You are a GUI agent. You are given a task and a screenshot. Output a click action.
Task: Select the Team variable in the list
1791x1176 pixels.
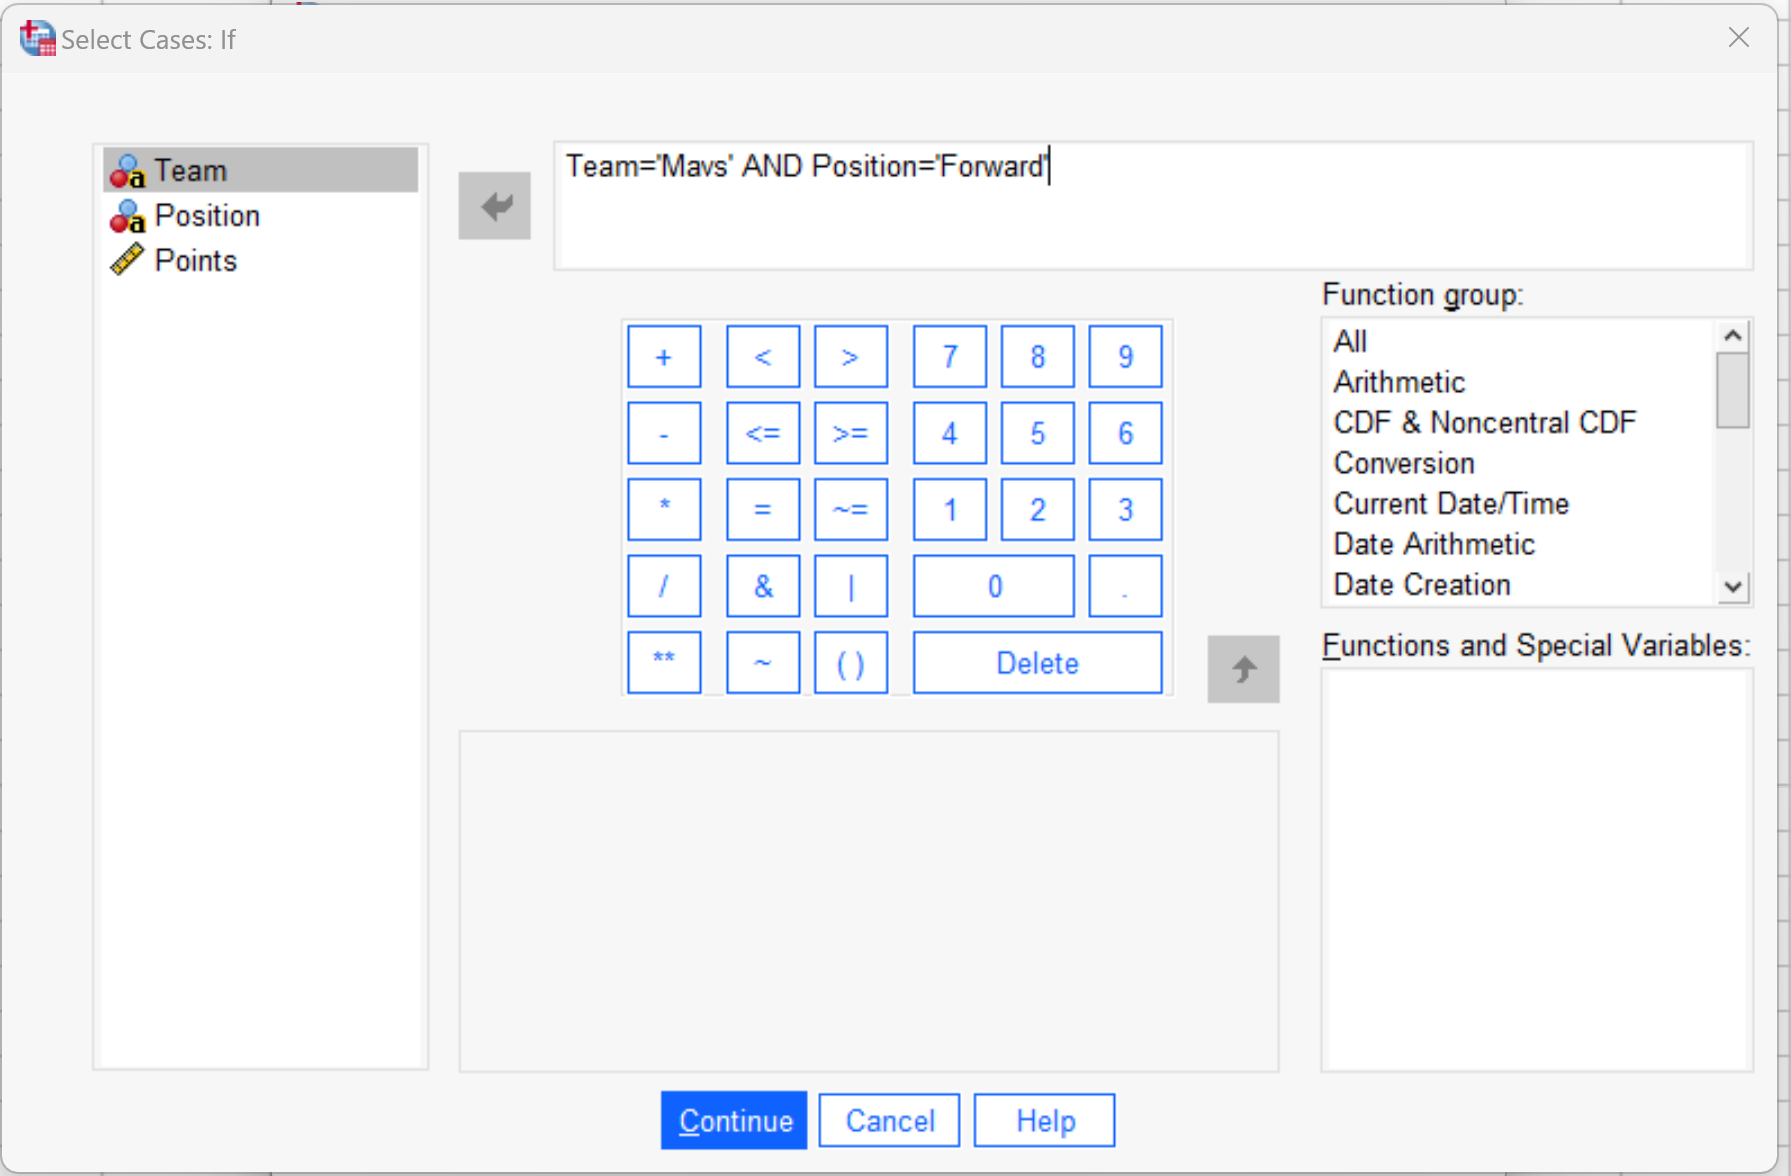(190, 171)
